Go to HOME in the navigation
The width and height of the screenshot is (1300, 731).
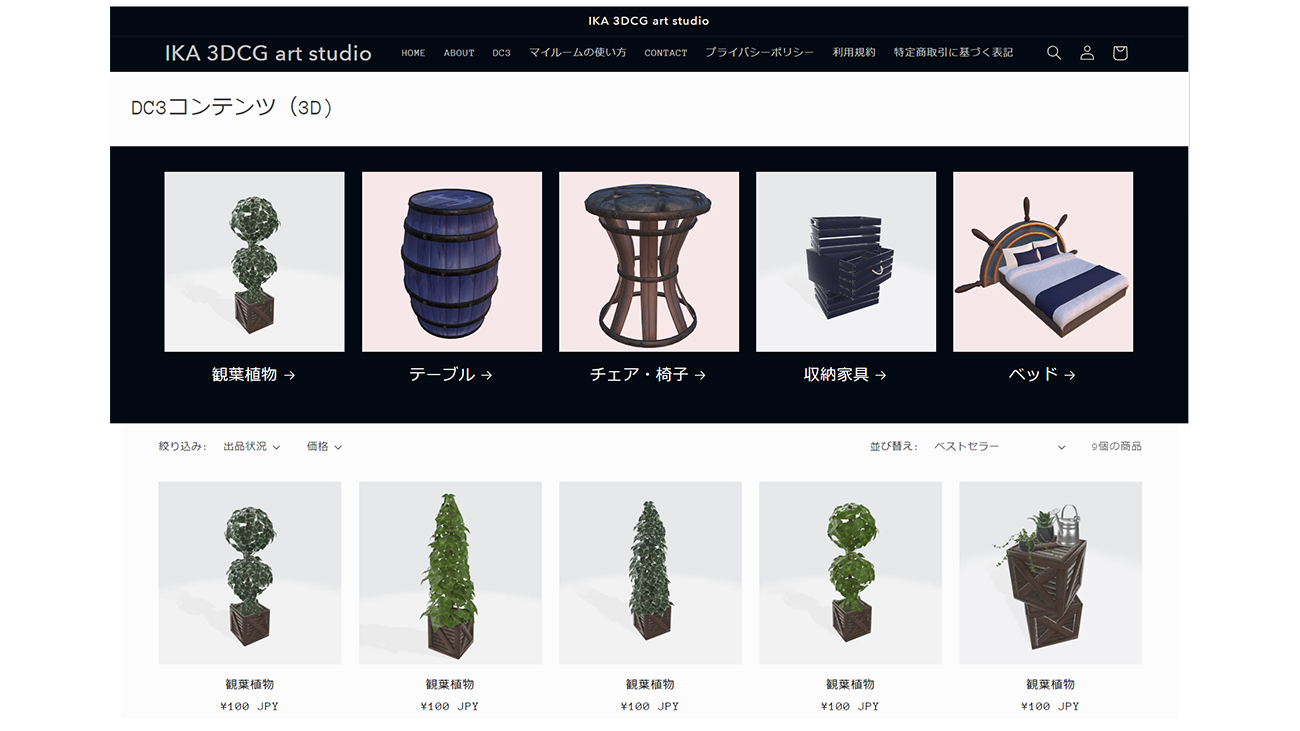pos(413,53)
